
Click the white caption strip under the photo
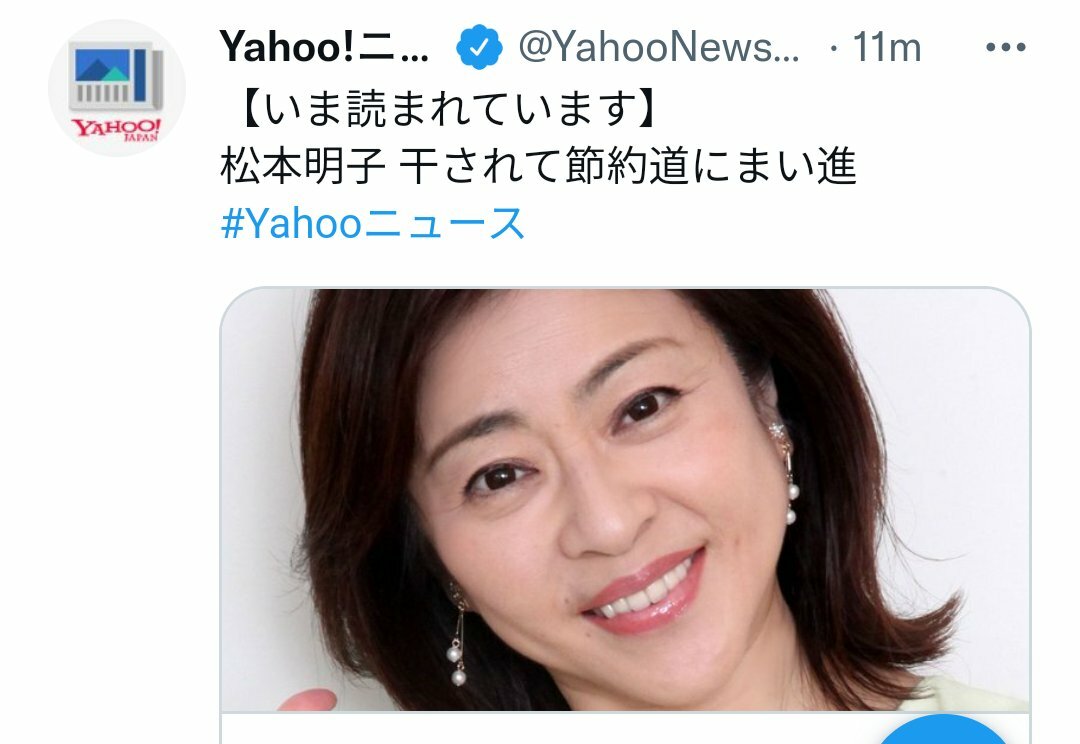coord(625,729)
